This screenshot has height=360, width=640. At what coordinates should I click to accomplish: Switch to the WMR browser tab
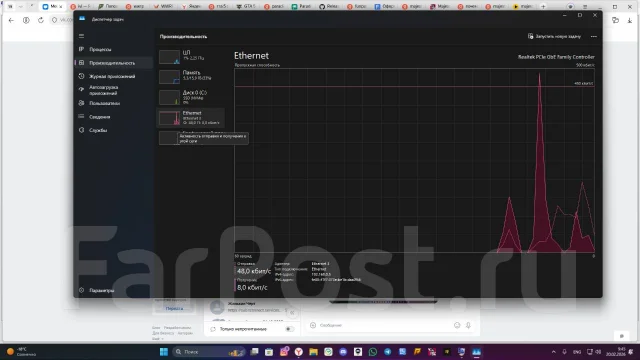163,7
